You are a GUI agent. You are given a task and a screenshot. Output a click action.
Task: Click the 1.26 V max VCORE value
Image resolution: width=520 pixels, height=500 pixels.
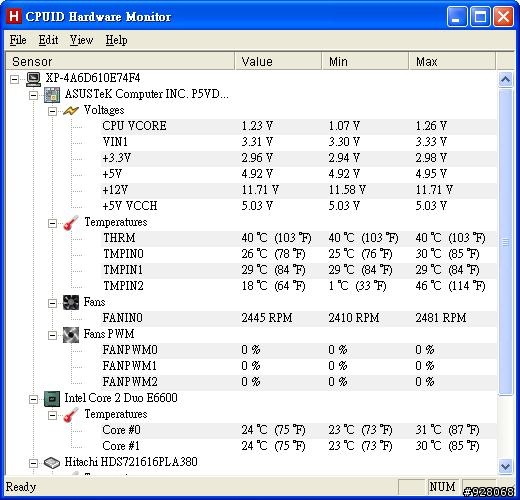click(x=431, y=126)
